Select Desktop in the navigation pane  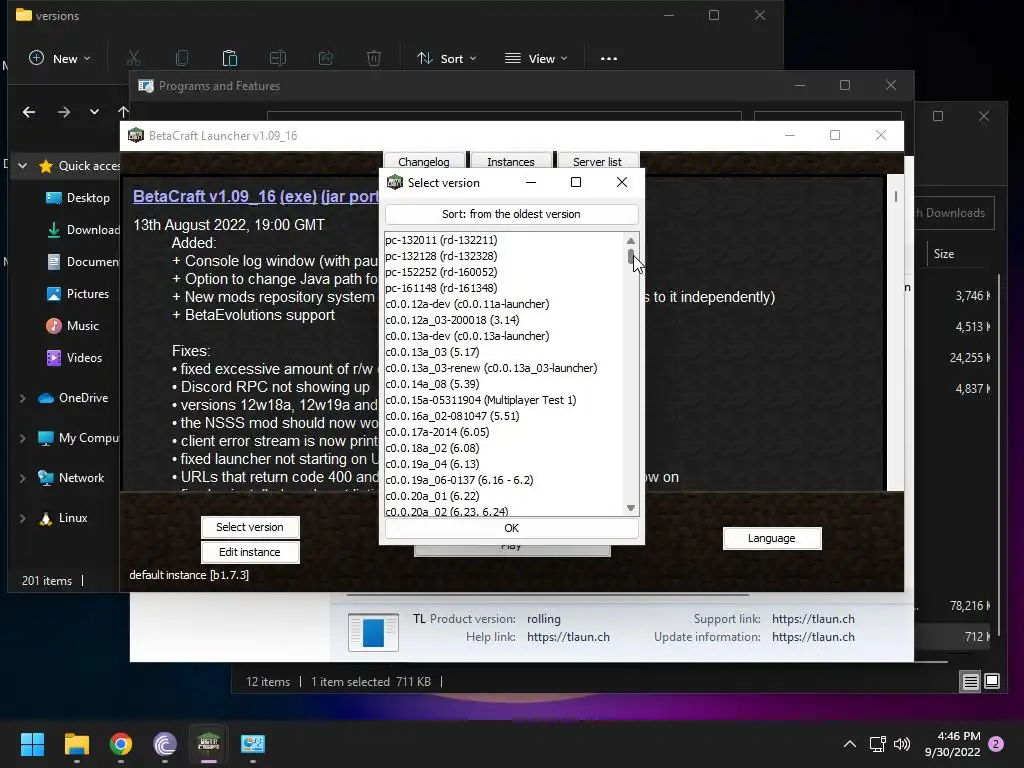[78, 198]
